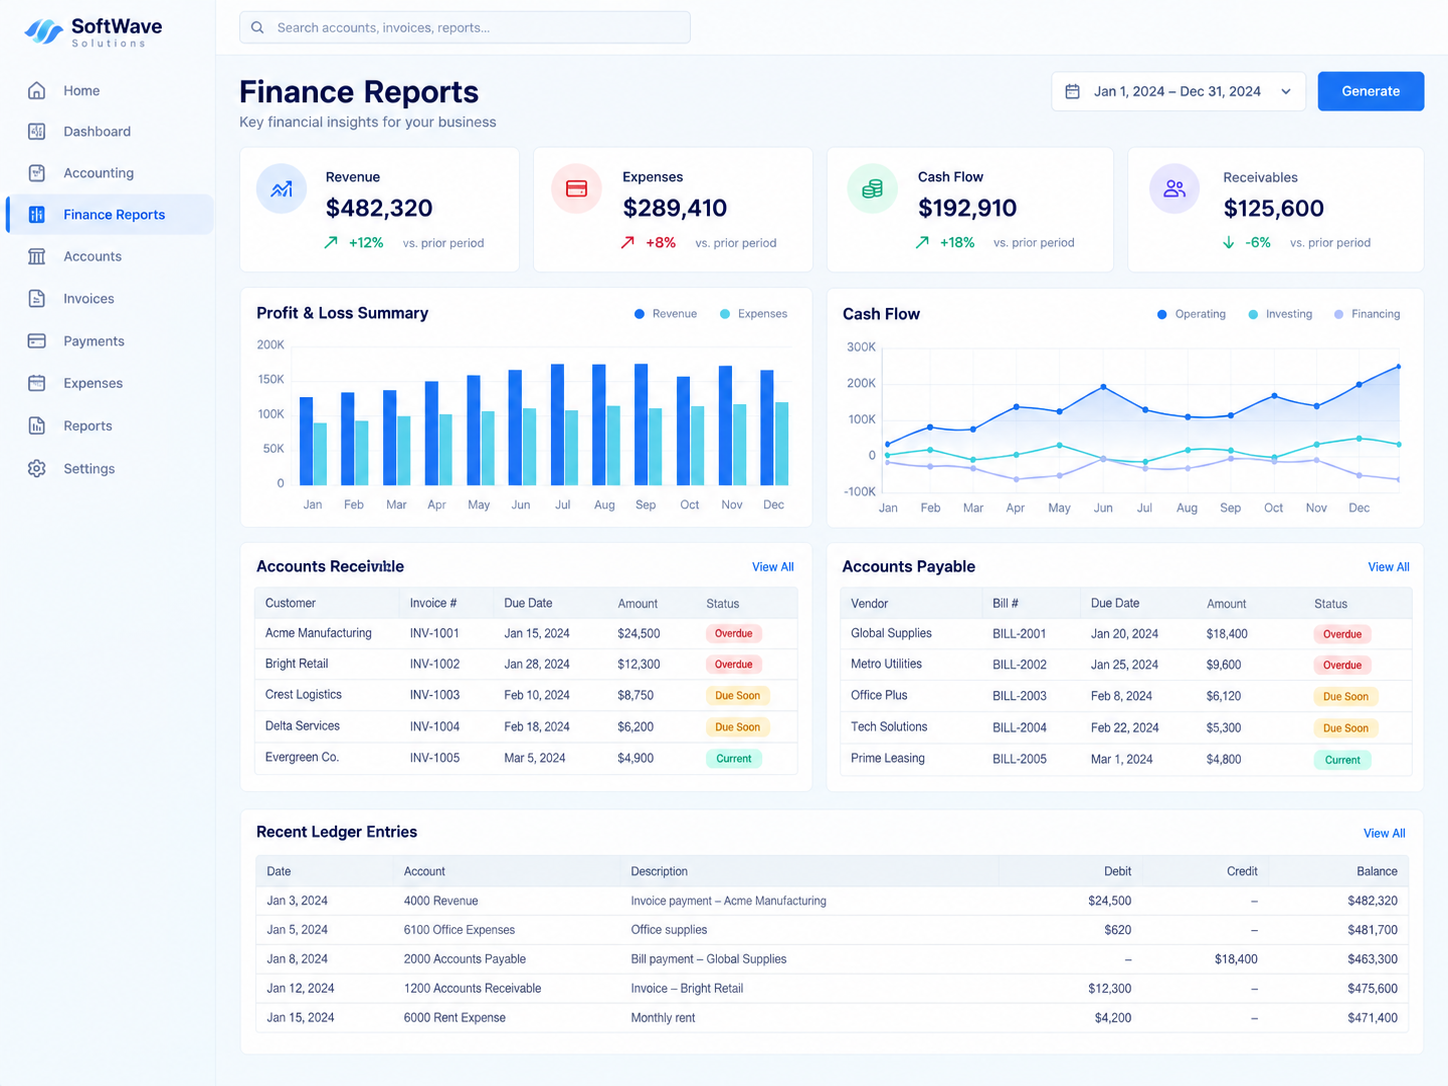
Task: Click the Finance Reports sidebar icon
Action: 37,214
